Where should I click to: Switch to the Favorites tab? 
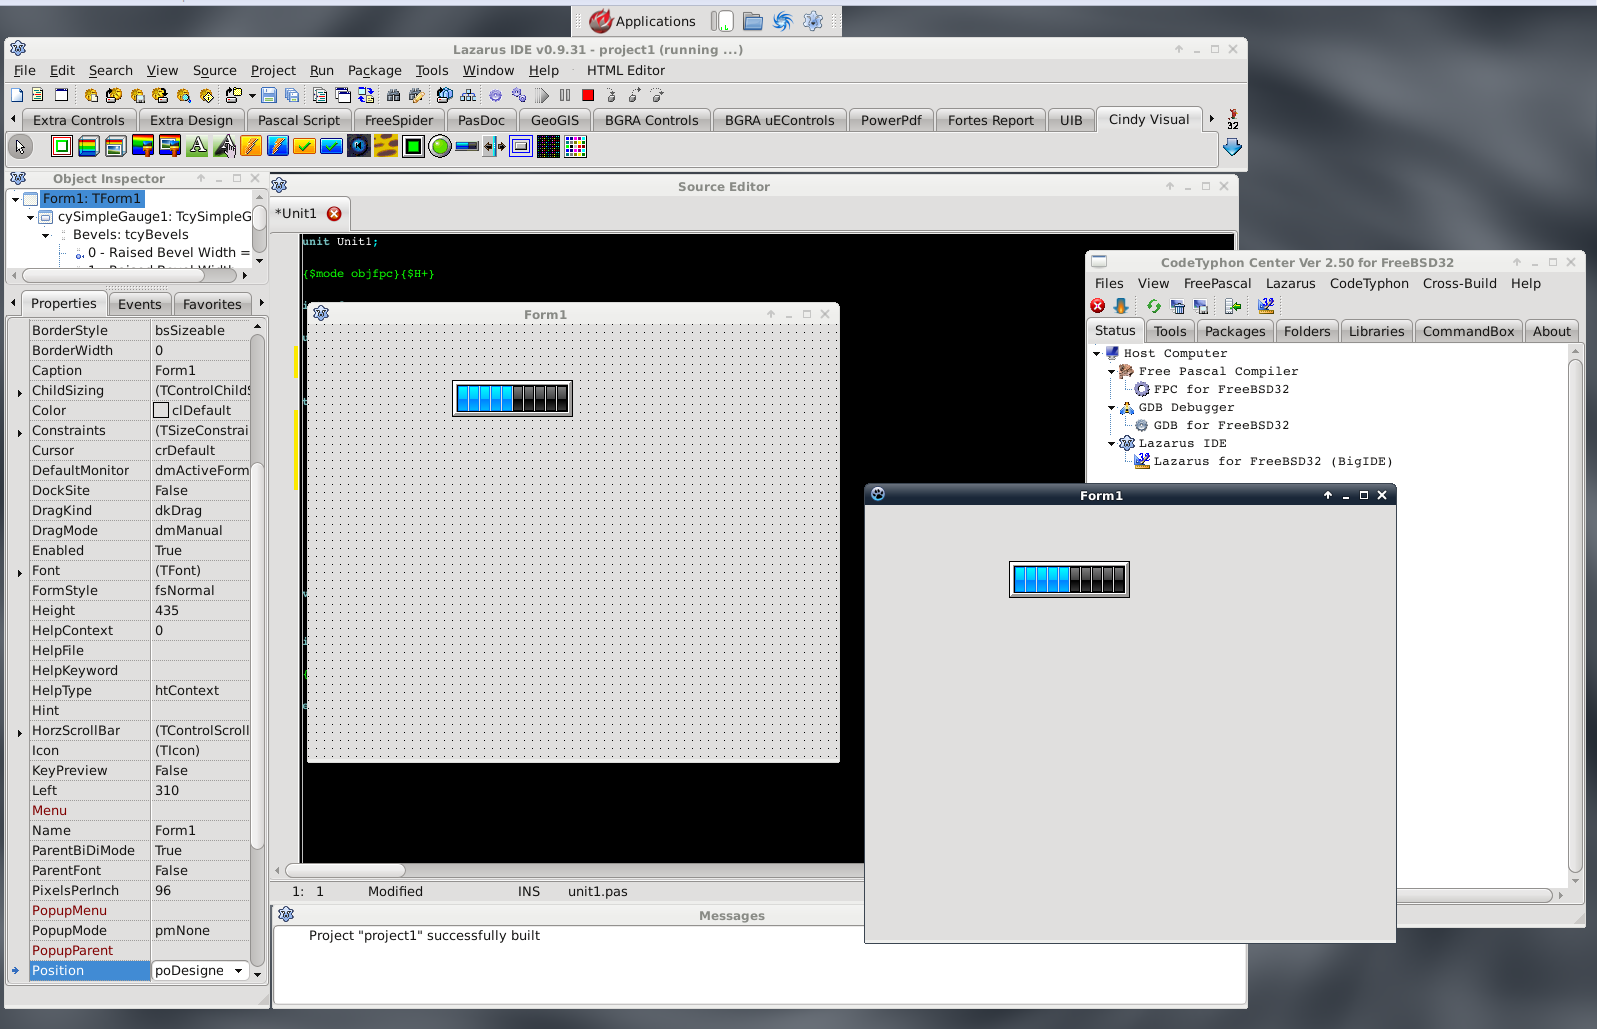(x=212, y=304)
